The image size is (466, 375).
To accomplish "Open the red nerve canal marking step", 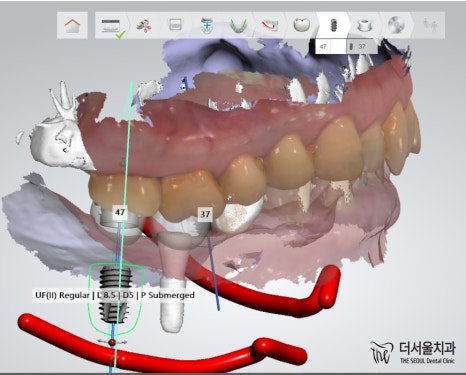I will pos(269,25).
